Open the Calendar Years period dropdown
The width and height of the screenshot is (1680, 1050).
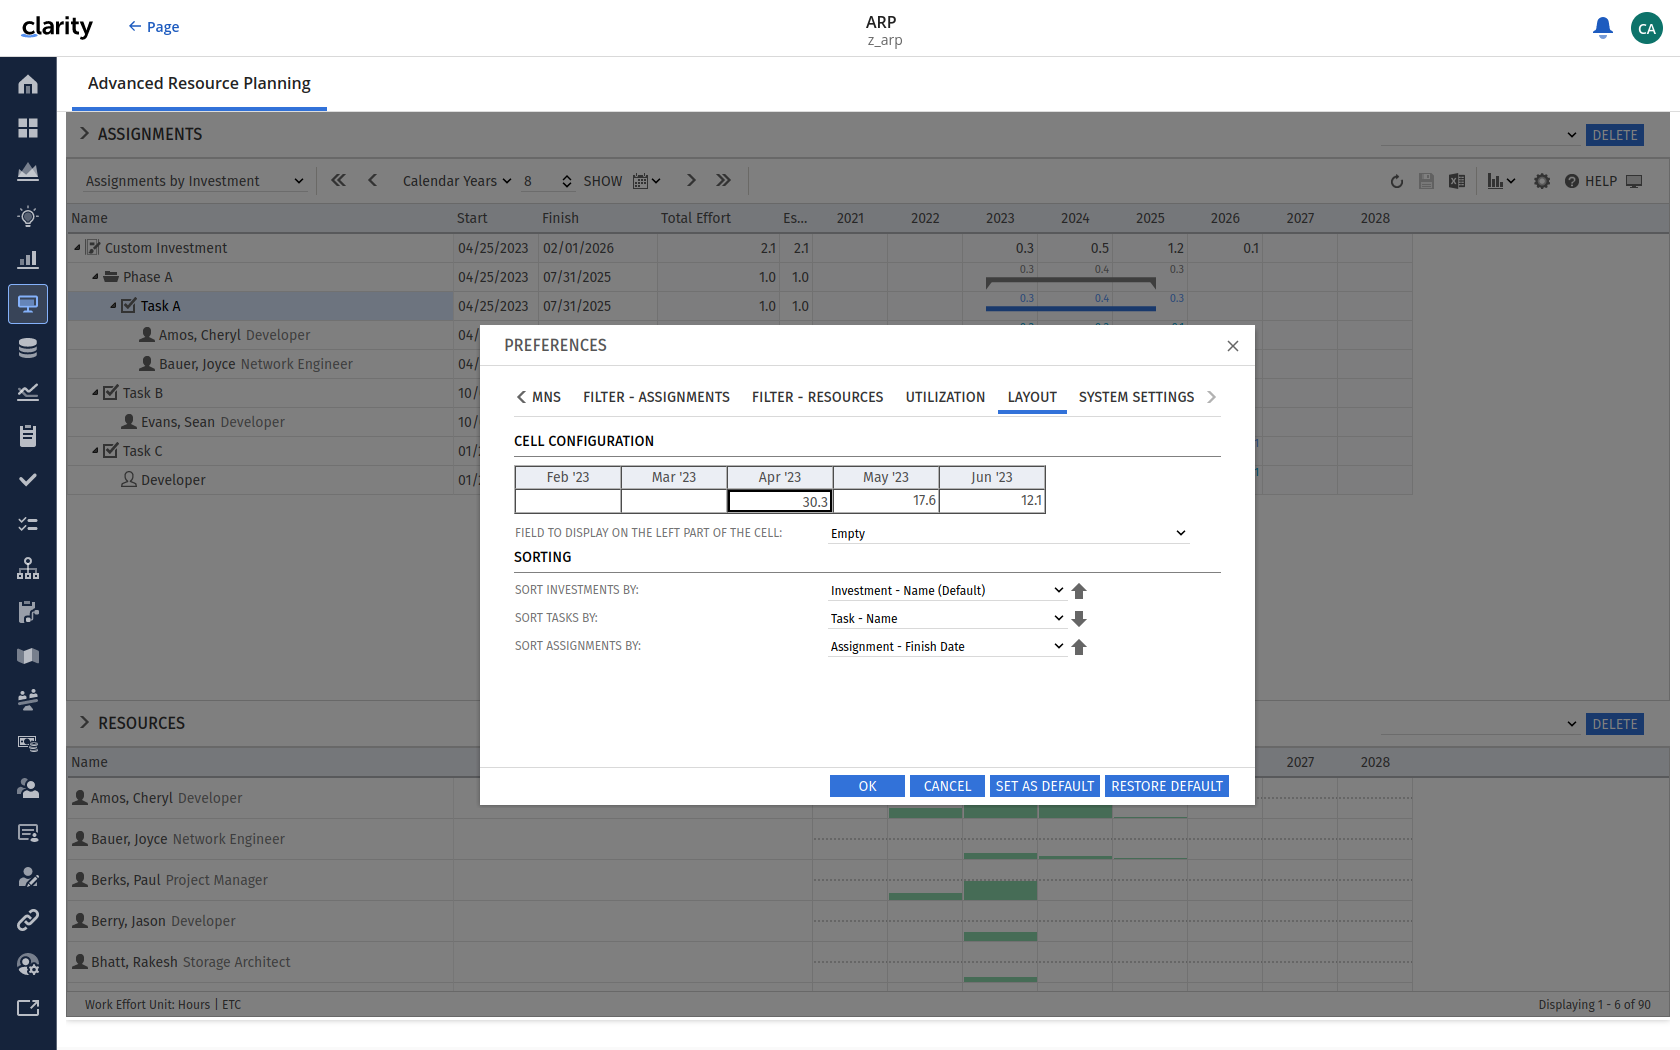point(457,181)
